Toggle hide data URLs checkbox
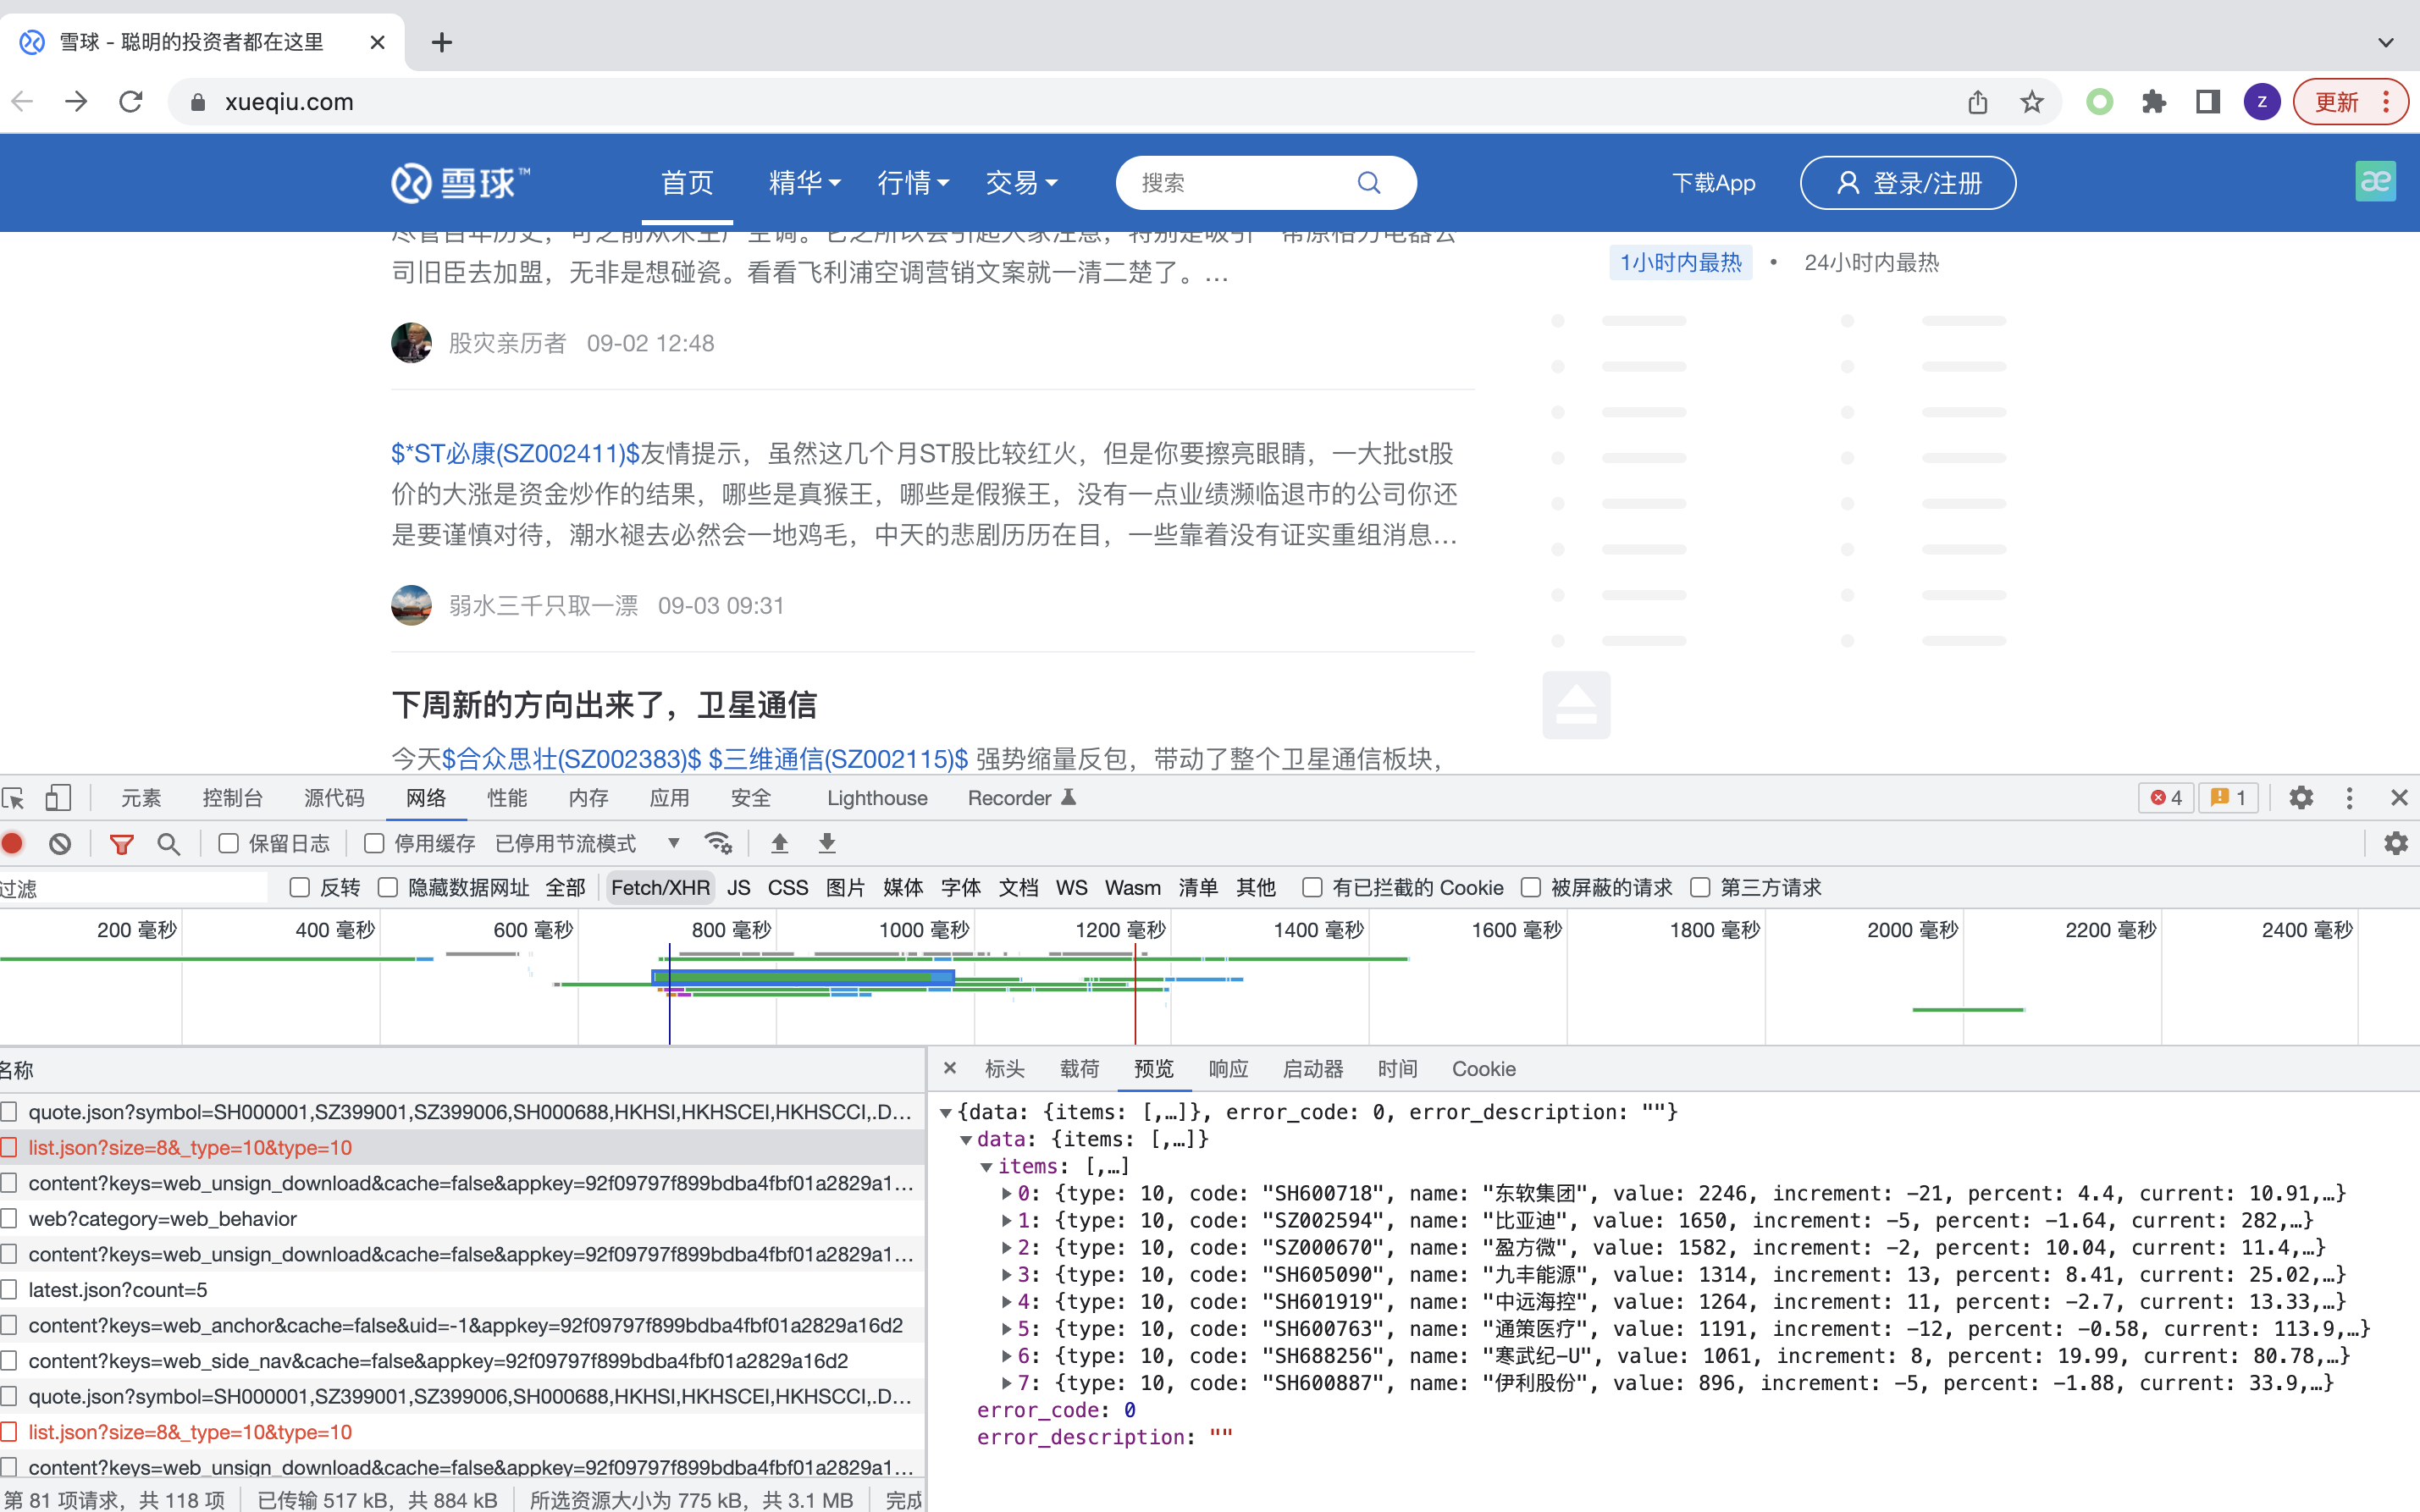The width and height of the screenshot is (2420, 1512). tap(388, 888)
